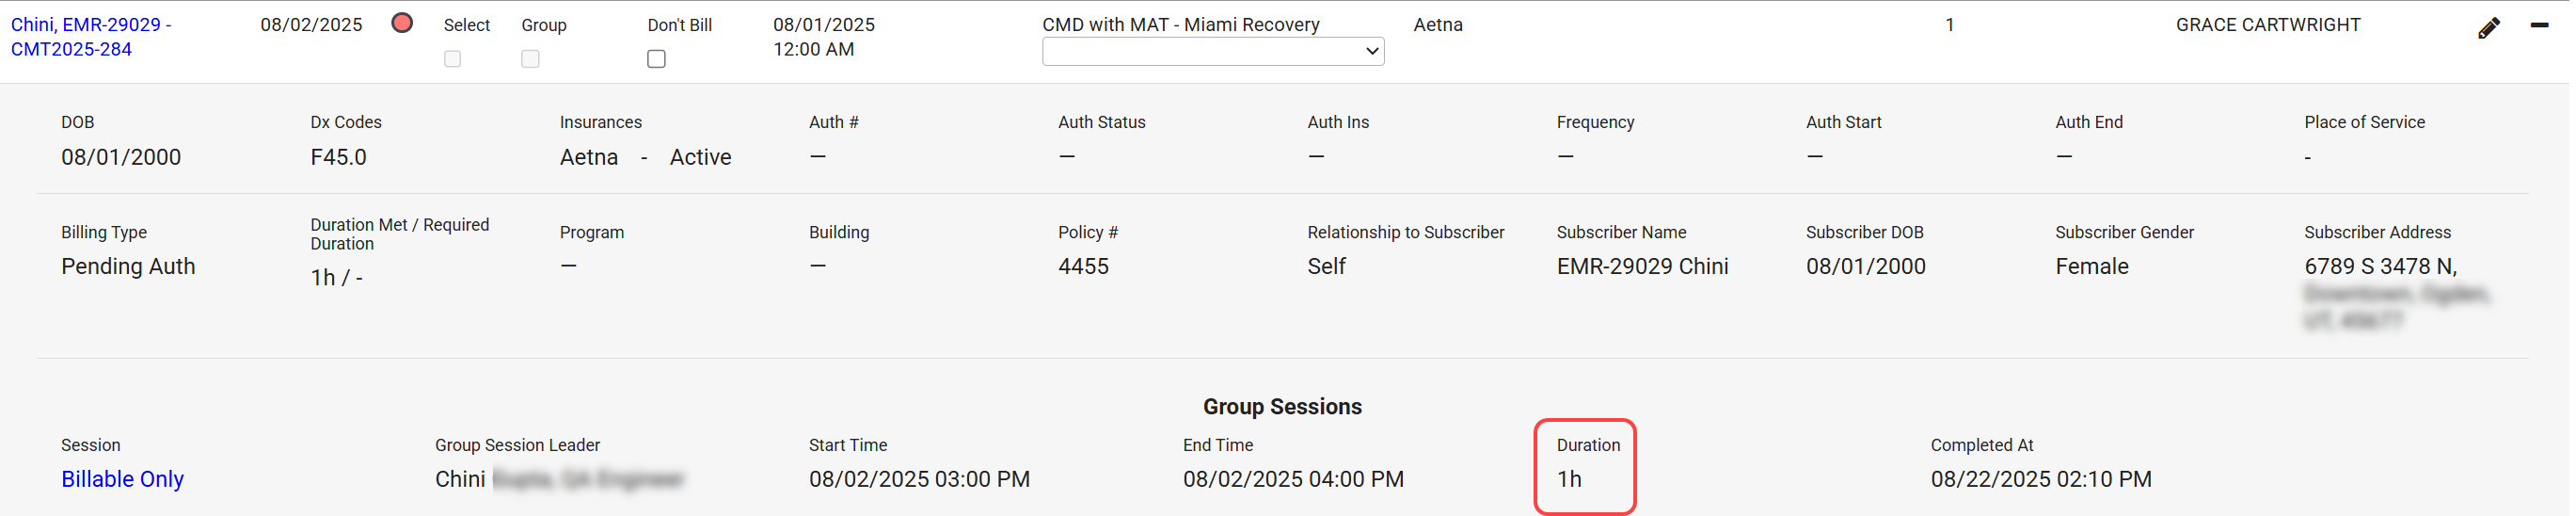Open the Billable Only session link

click(123, 480)
